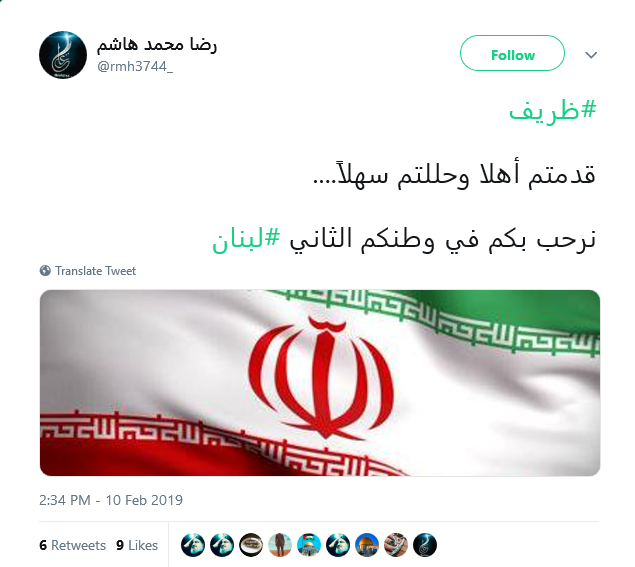
Task: Open the tweet timestamp 10 Feb 2019
Action: click(111, 500)
